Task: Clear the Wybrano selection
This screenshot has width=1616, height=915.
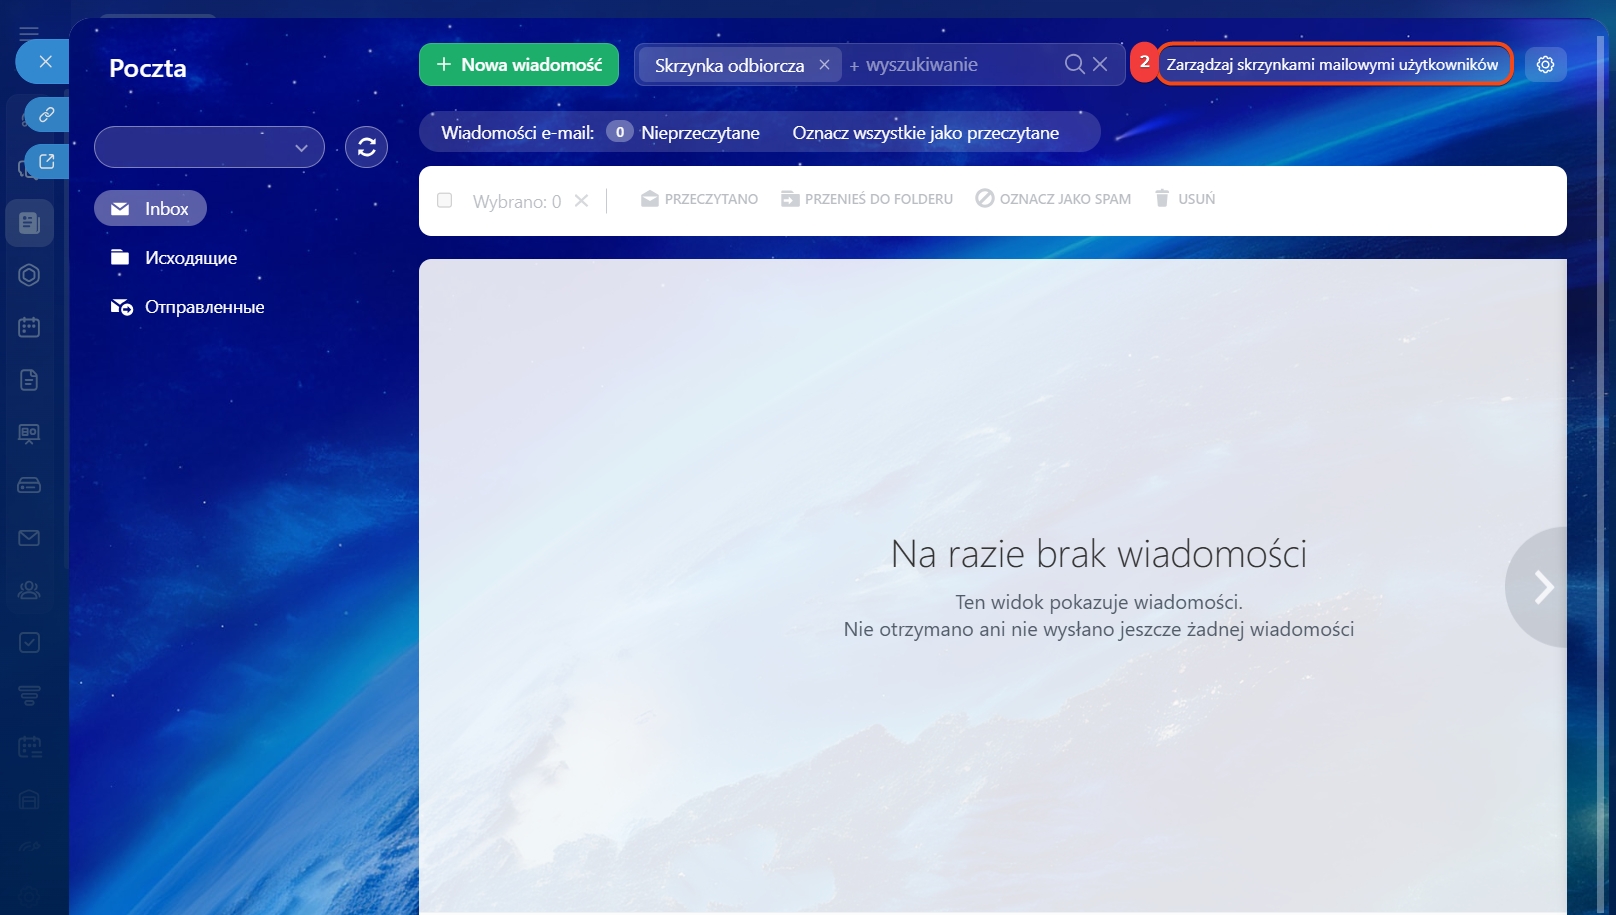Action: tap(581, 201)
